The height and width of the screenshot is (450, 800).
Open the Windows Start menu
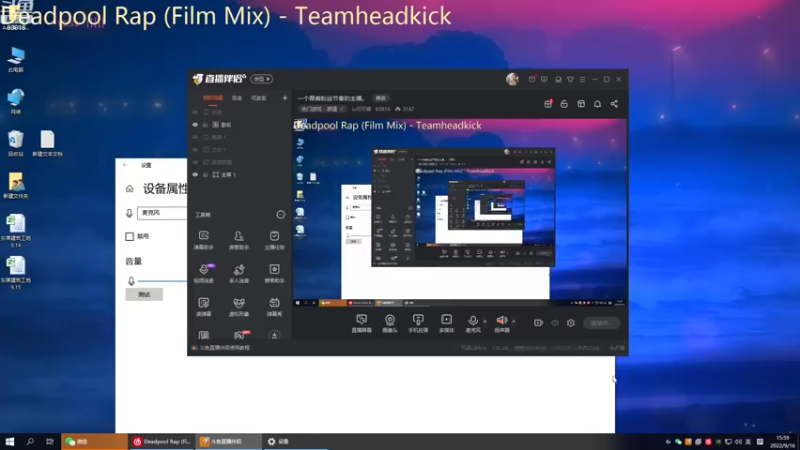coord(10,441)
